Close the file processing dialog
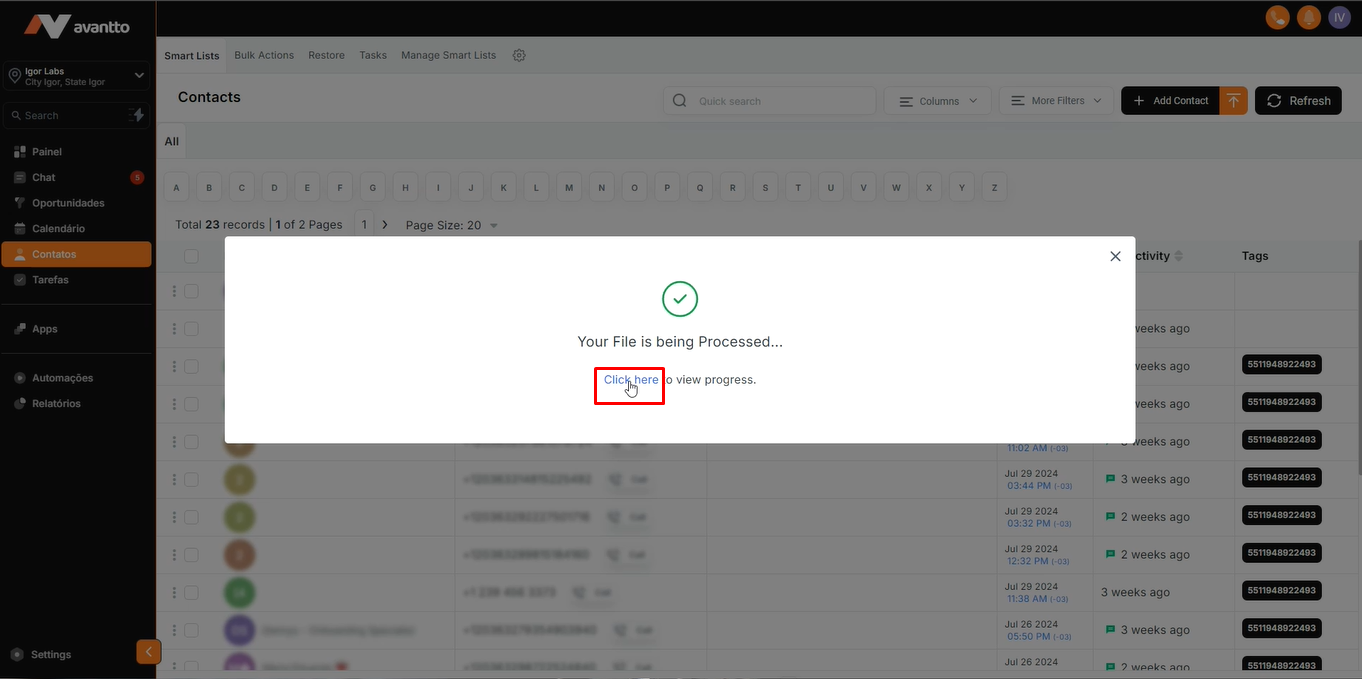Screen dimensions: 1362x679 [x=1115, y=256]
